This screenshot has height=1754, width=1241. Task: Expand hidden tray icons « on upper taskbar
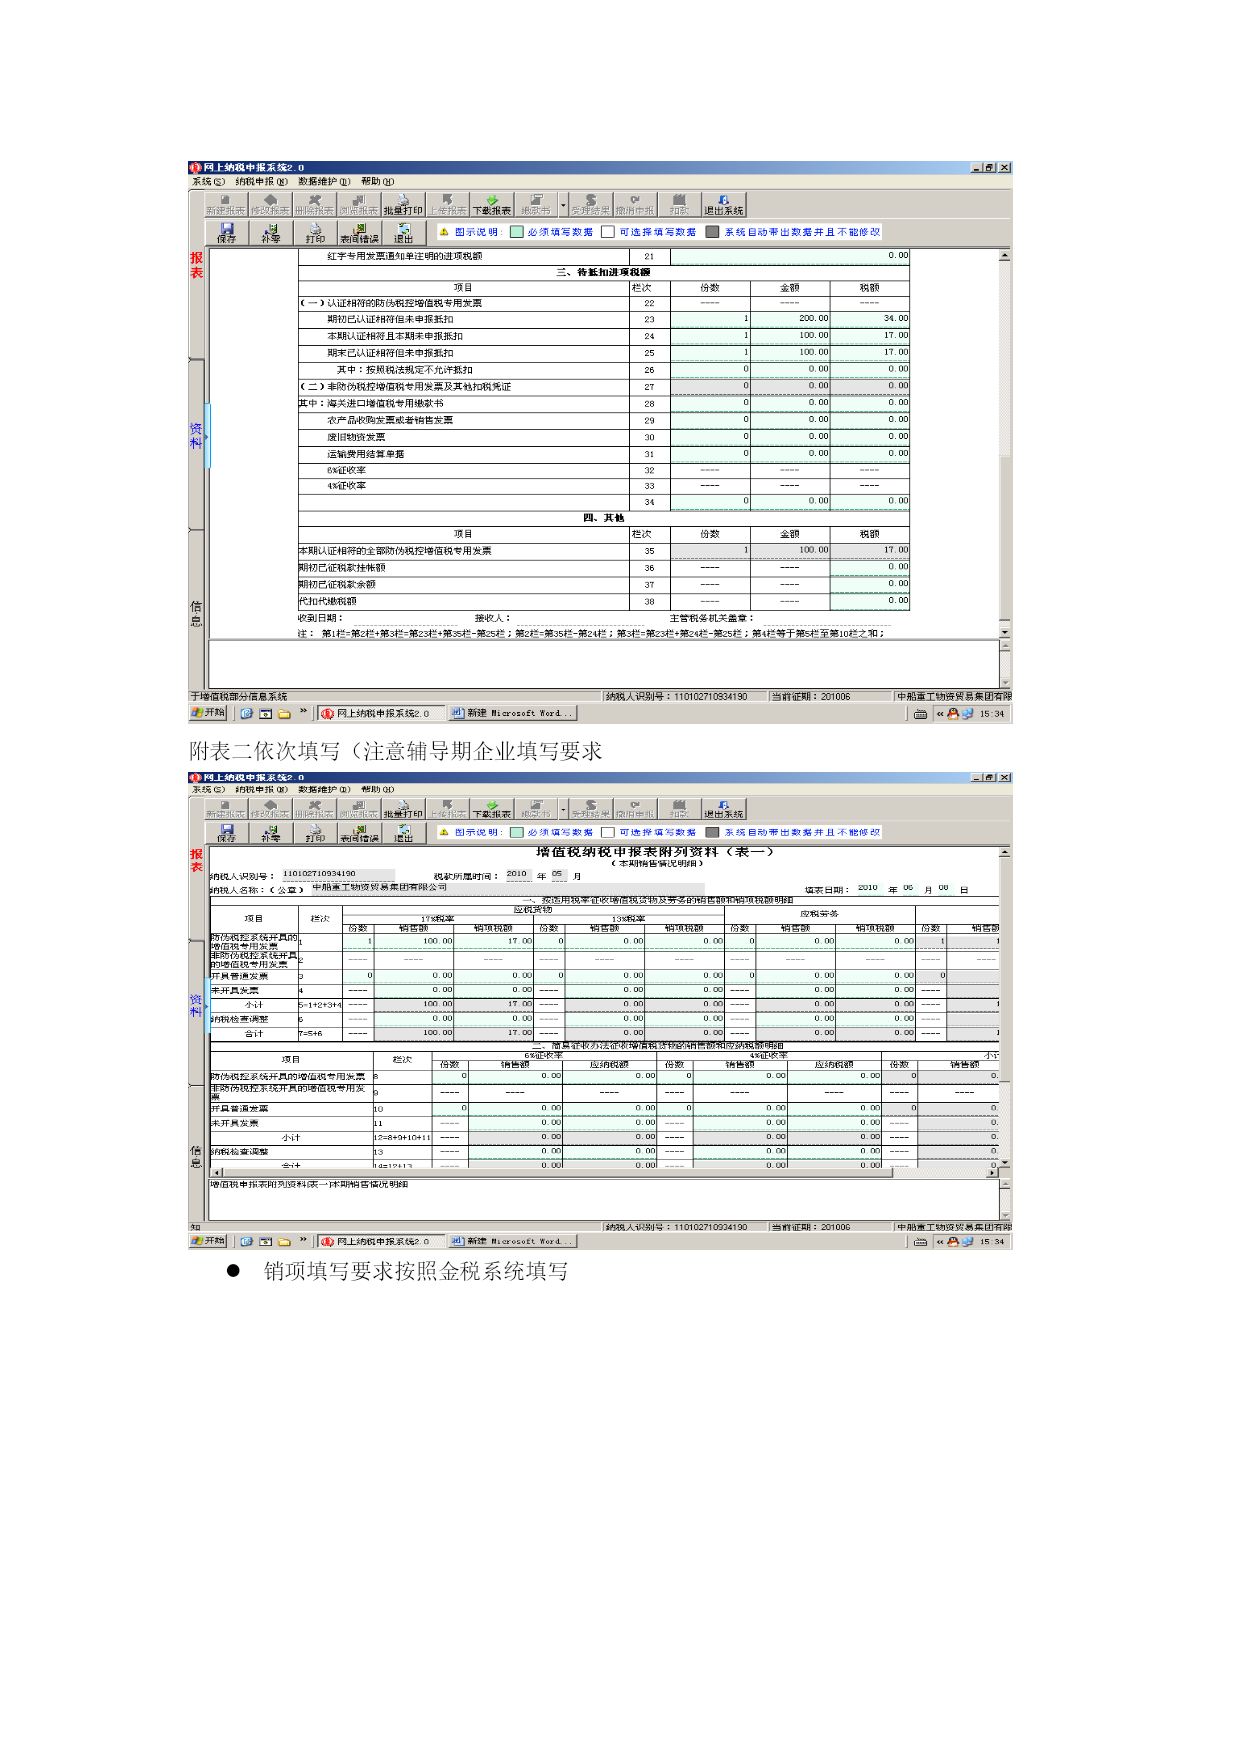pos(939,714)
